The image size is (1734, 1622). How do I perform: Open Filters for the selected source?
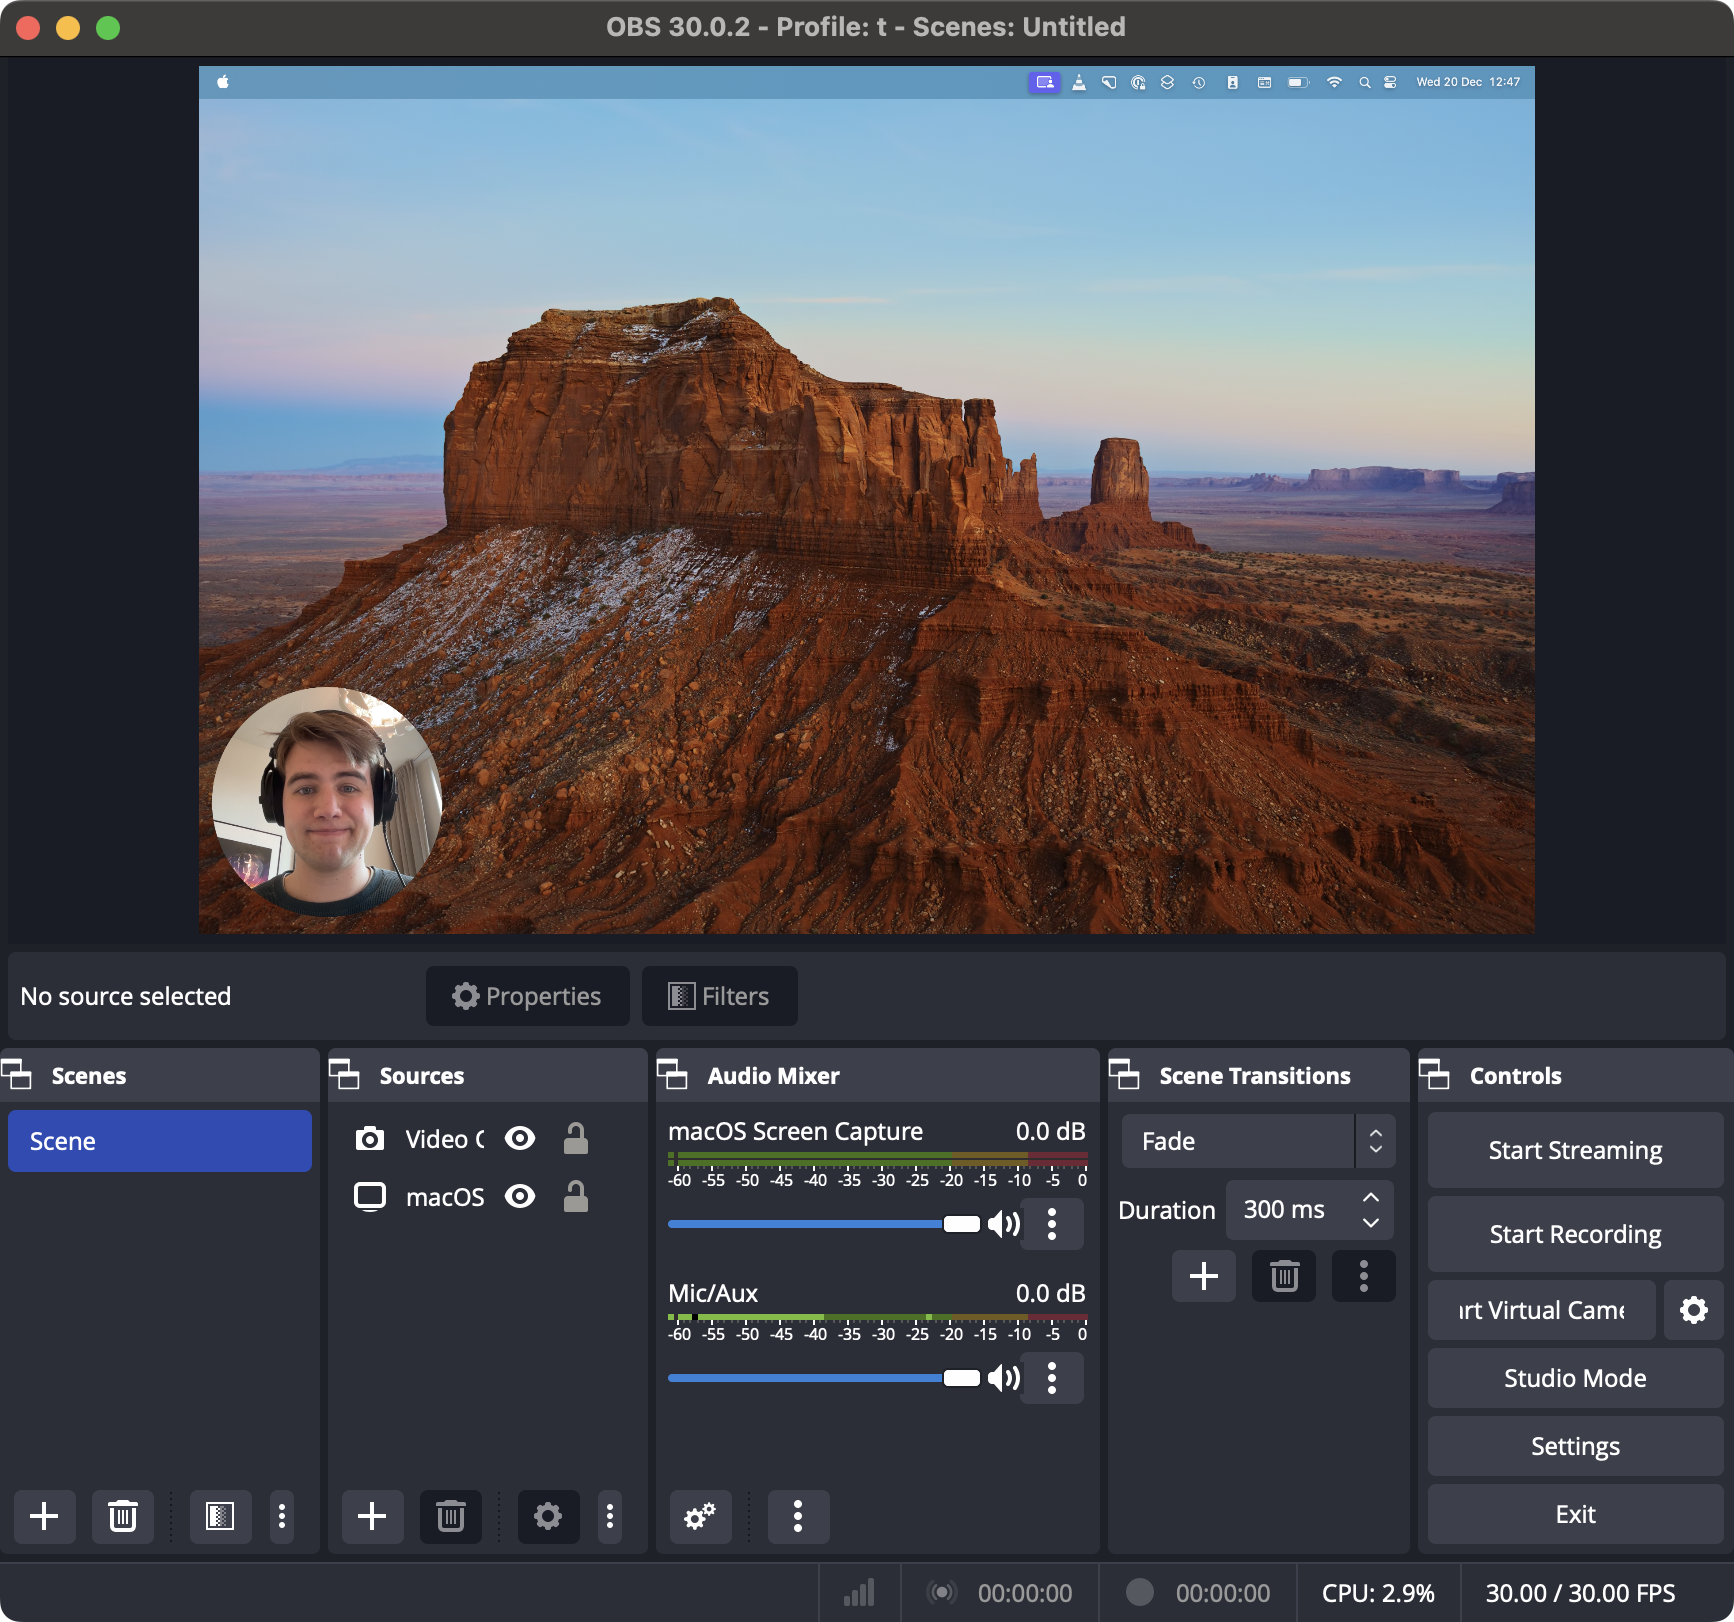click(x=720, y=996)
